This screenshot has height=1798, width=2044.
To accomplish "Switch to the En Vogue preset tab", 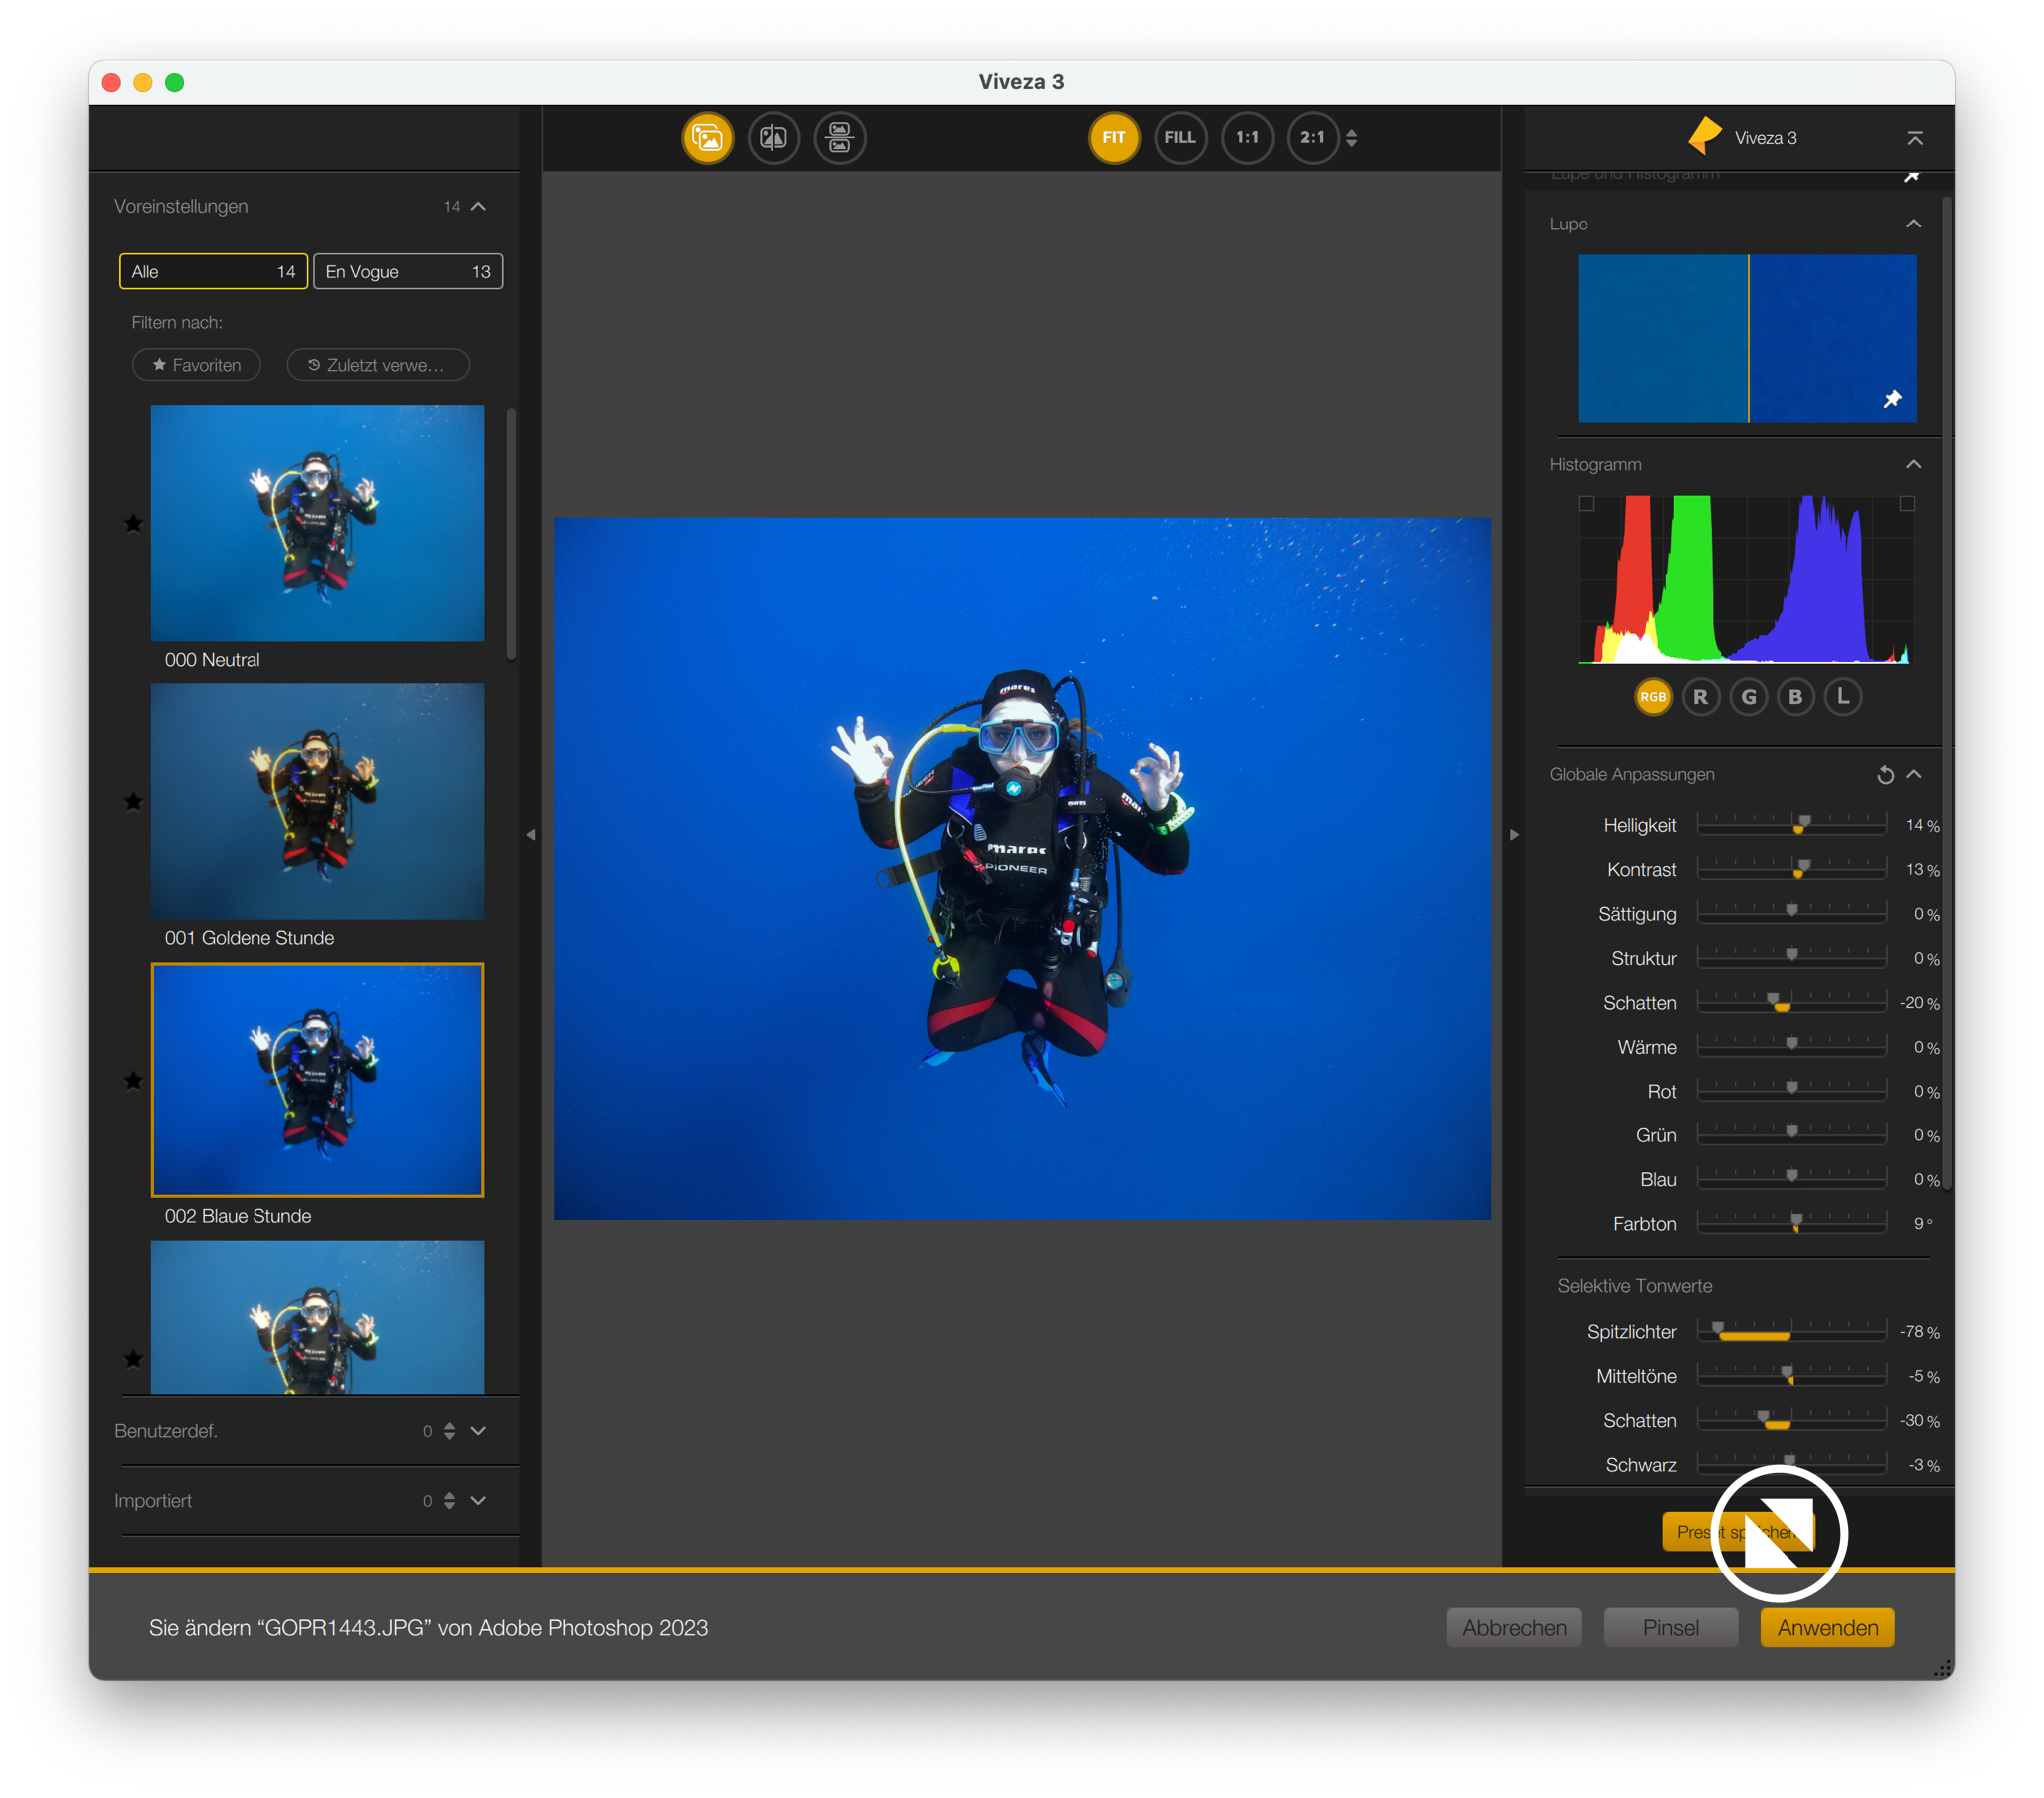I will point(408,272).
